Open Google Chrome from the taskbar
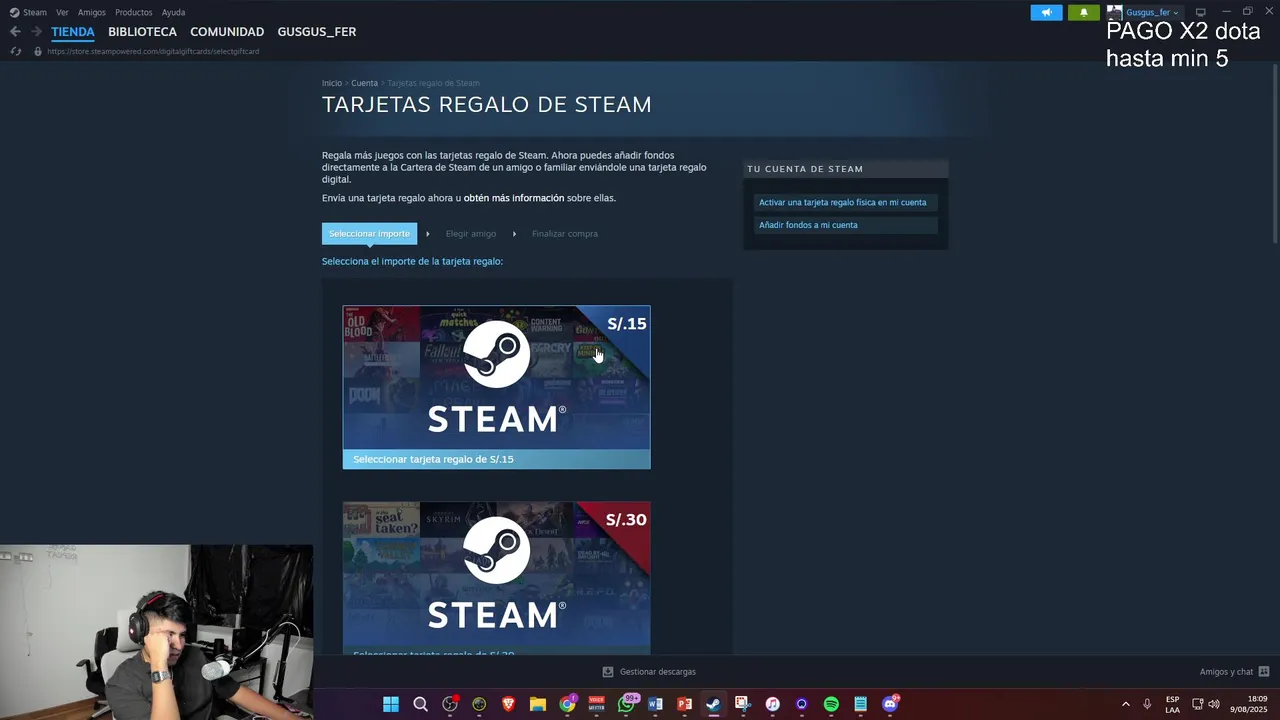This screenshot has width=1280, height=720. point(567,704)
